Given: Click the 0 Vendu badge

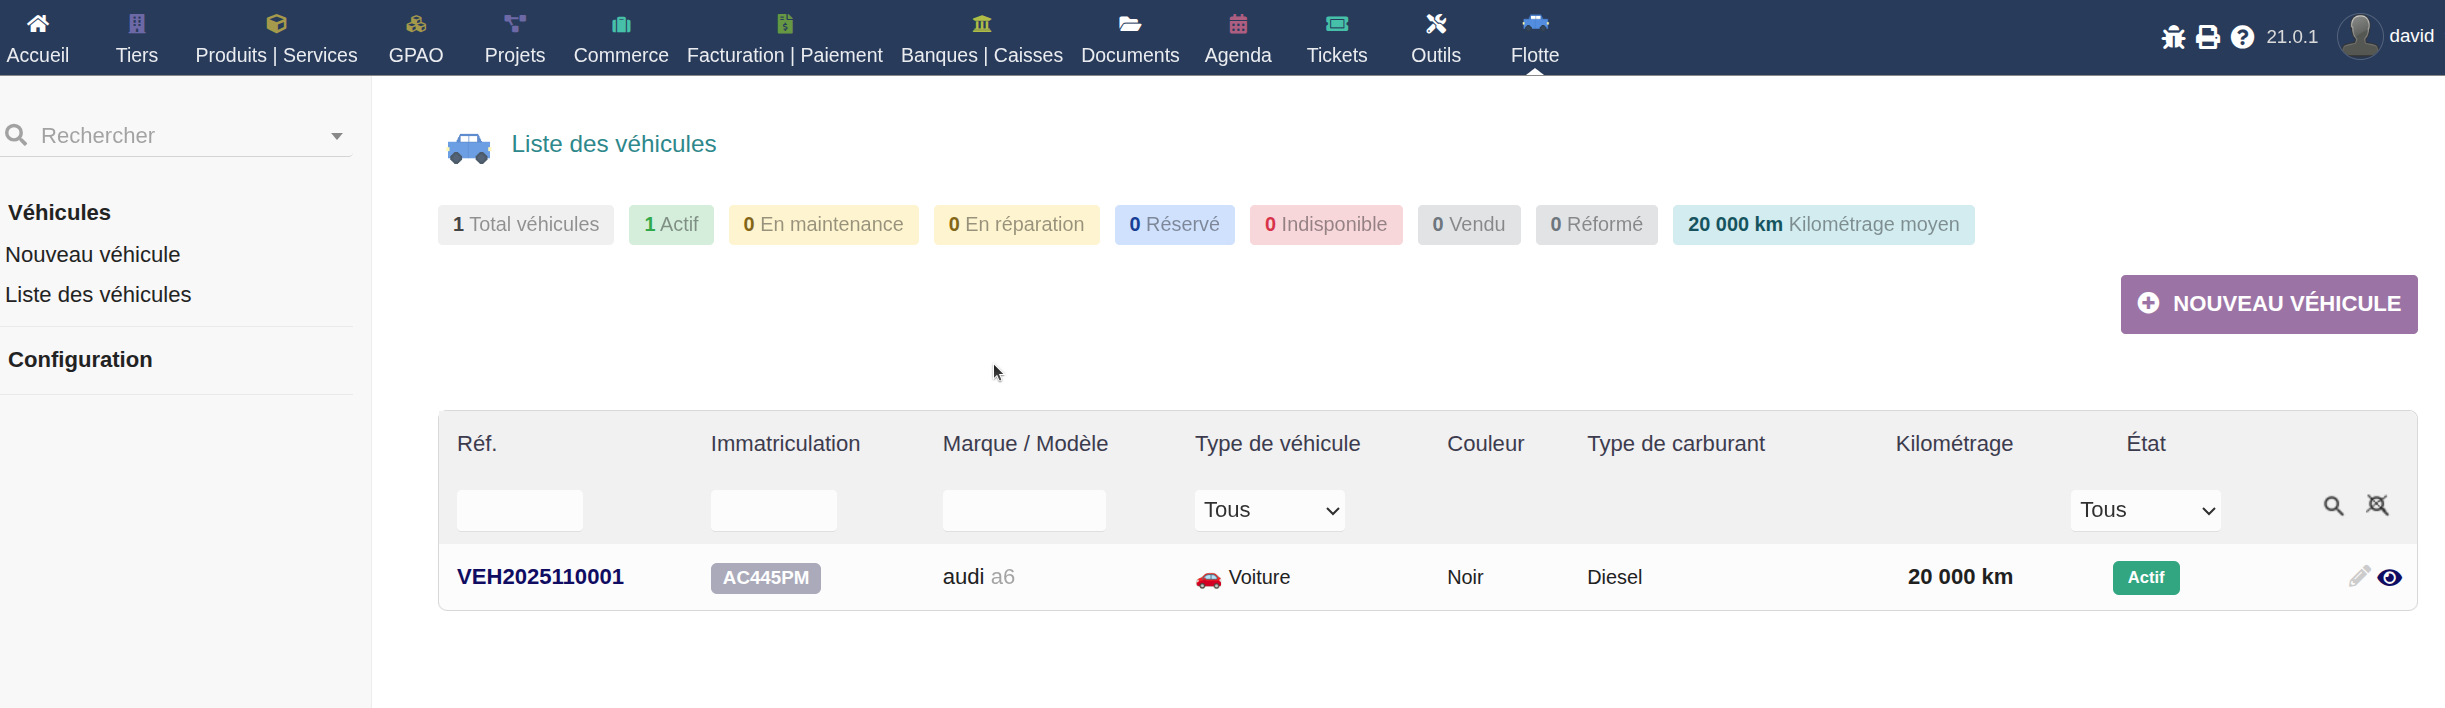Looking at the screenshot, I should pyautogui.click(x=1469, y=225).
